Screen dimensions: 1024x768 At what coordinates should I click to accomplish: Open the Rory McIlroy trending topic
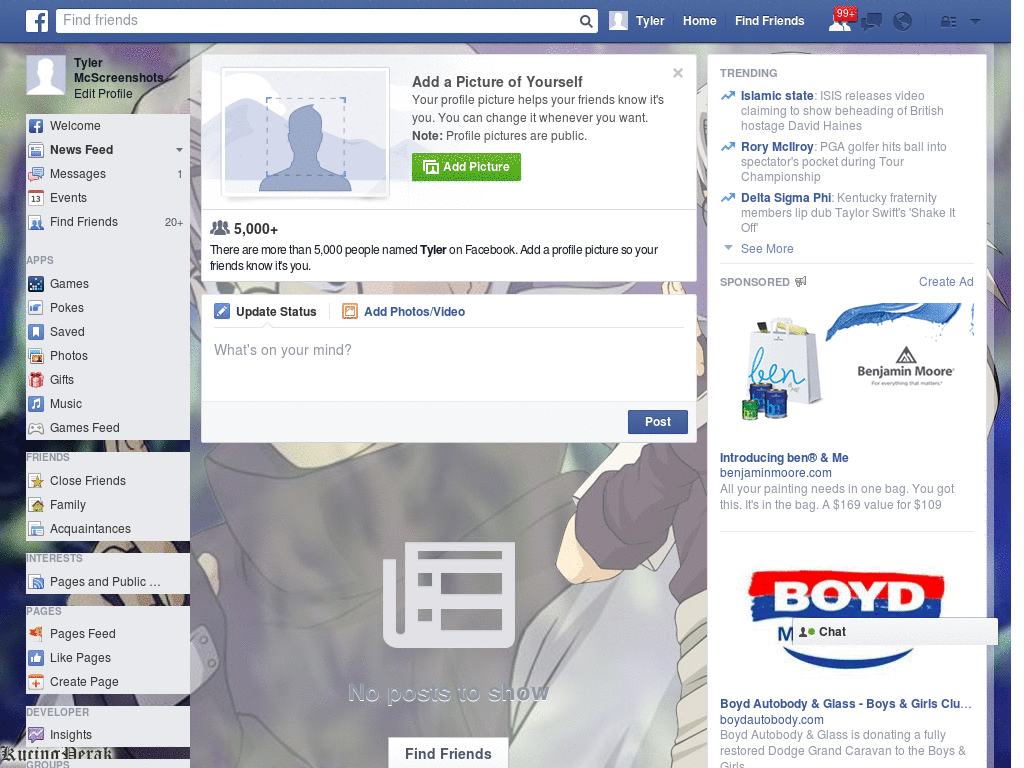point(776,147)
